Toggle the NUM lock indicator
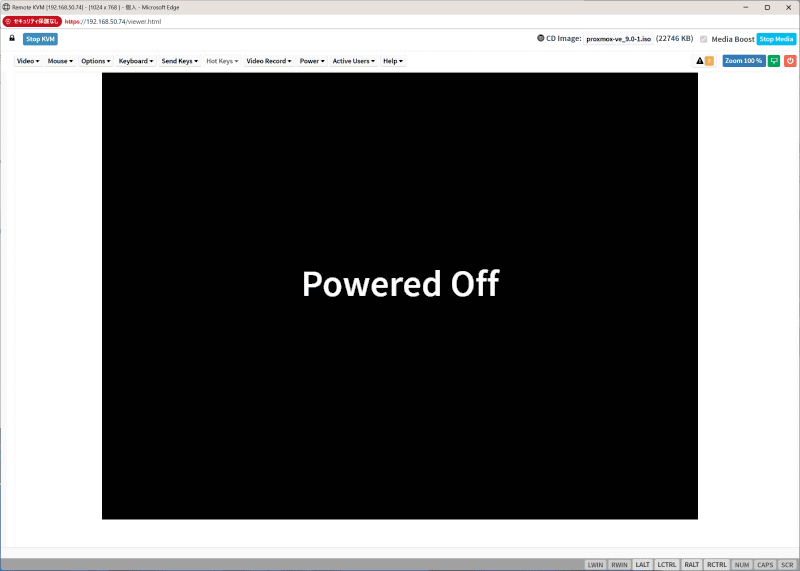800x571 pixels. (741, 565)
